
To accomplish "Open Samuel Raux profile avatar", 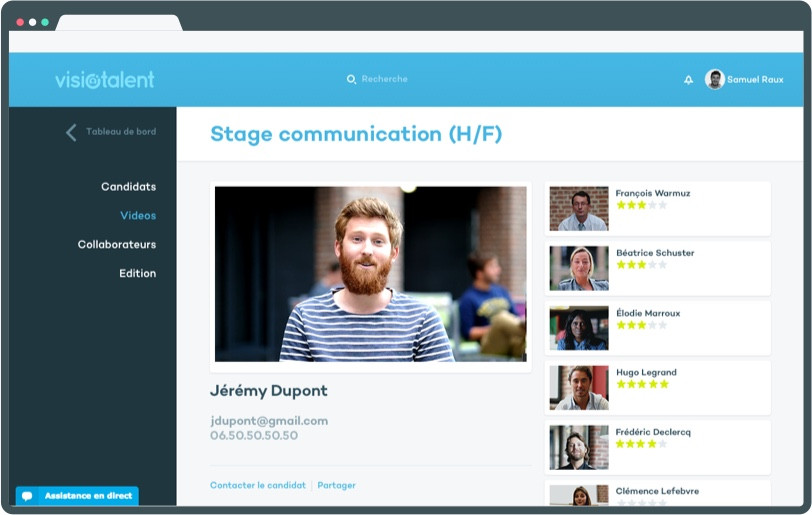I will [x=714, y=79].
